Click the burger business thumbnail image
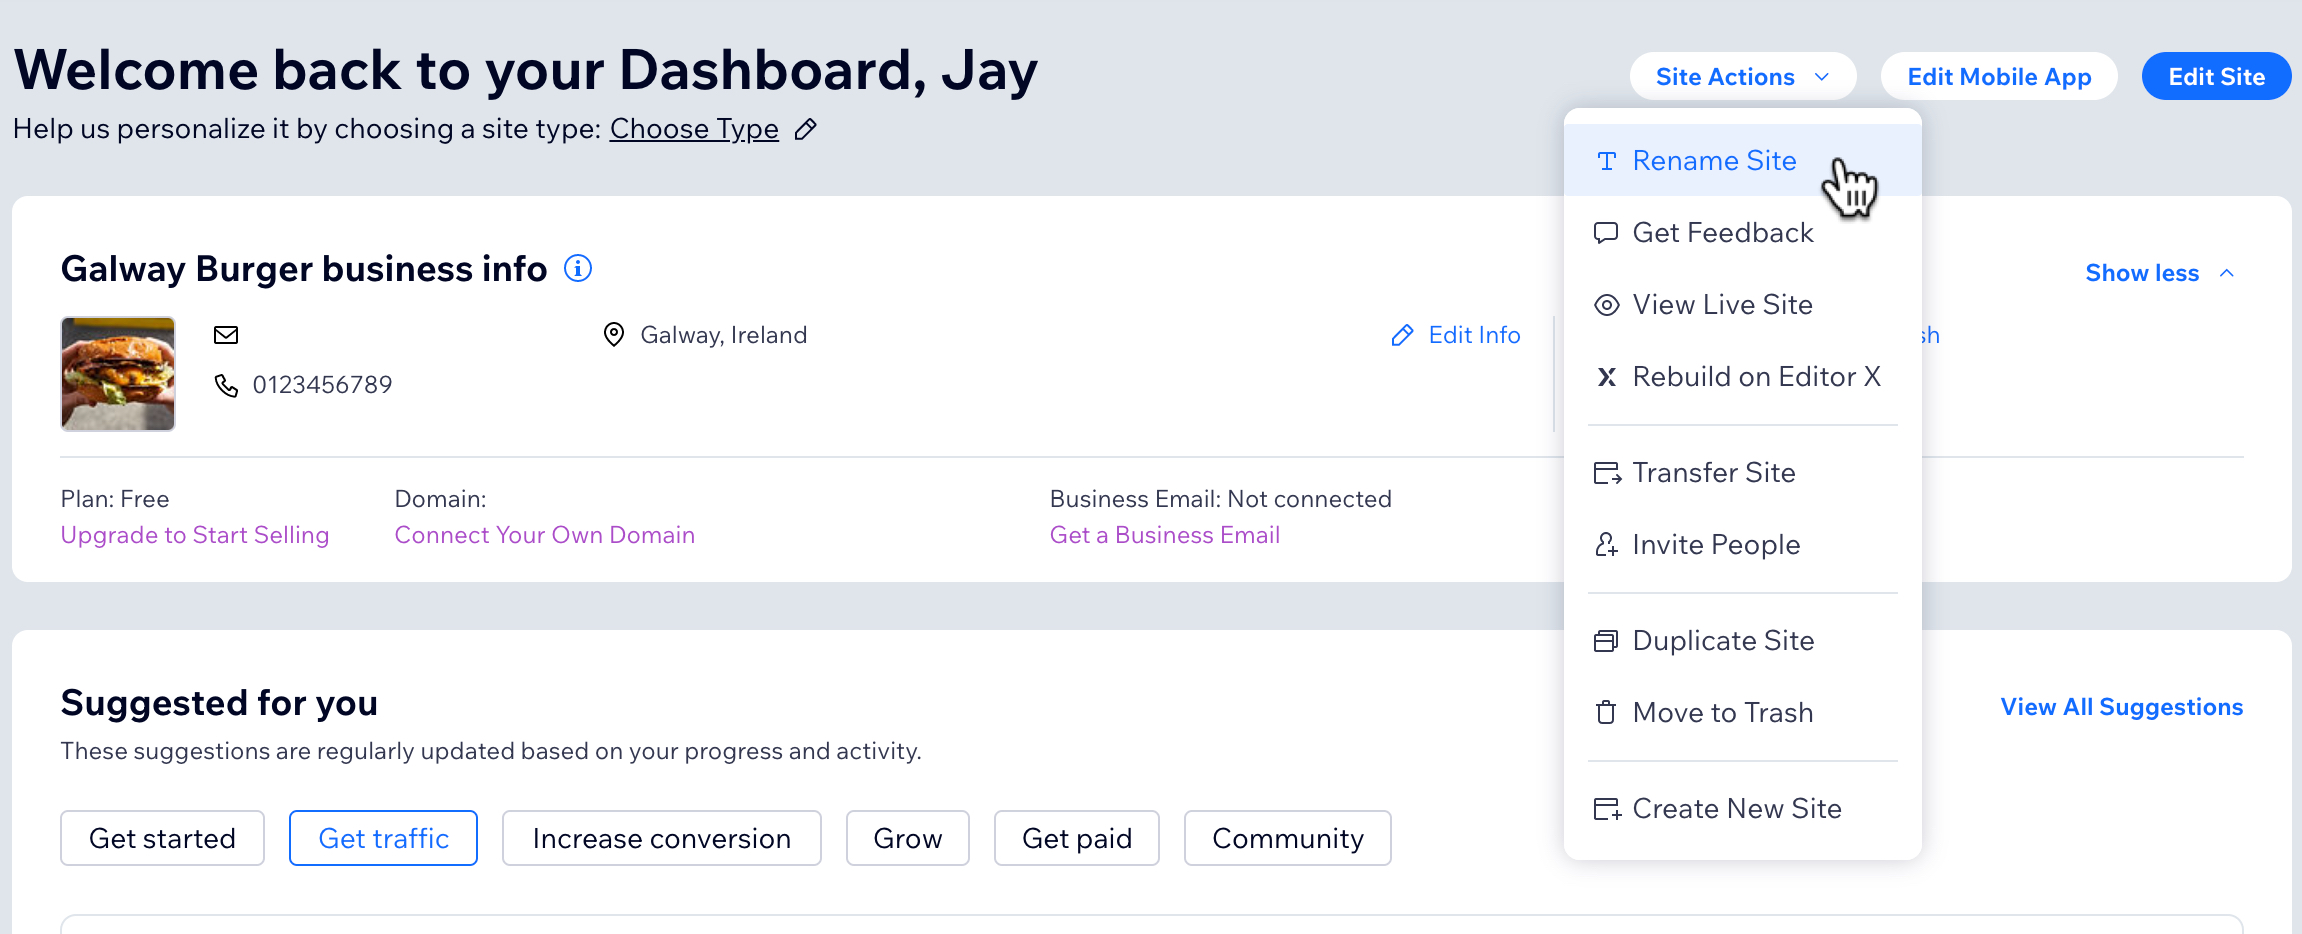The height and width of the screenshot is (934, 2302). point(118,374)
